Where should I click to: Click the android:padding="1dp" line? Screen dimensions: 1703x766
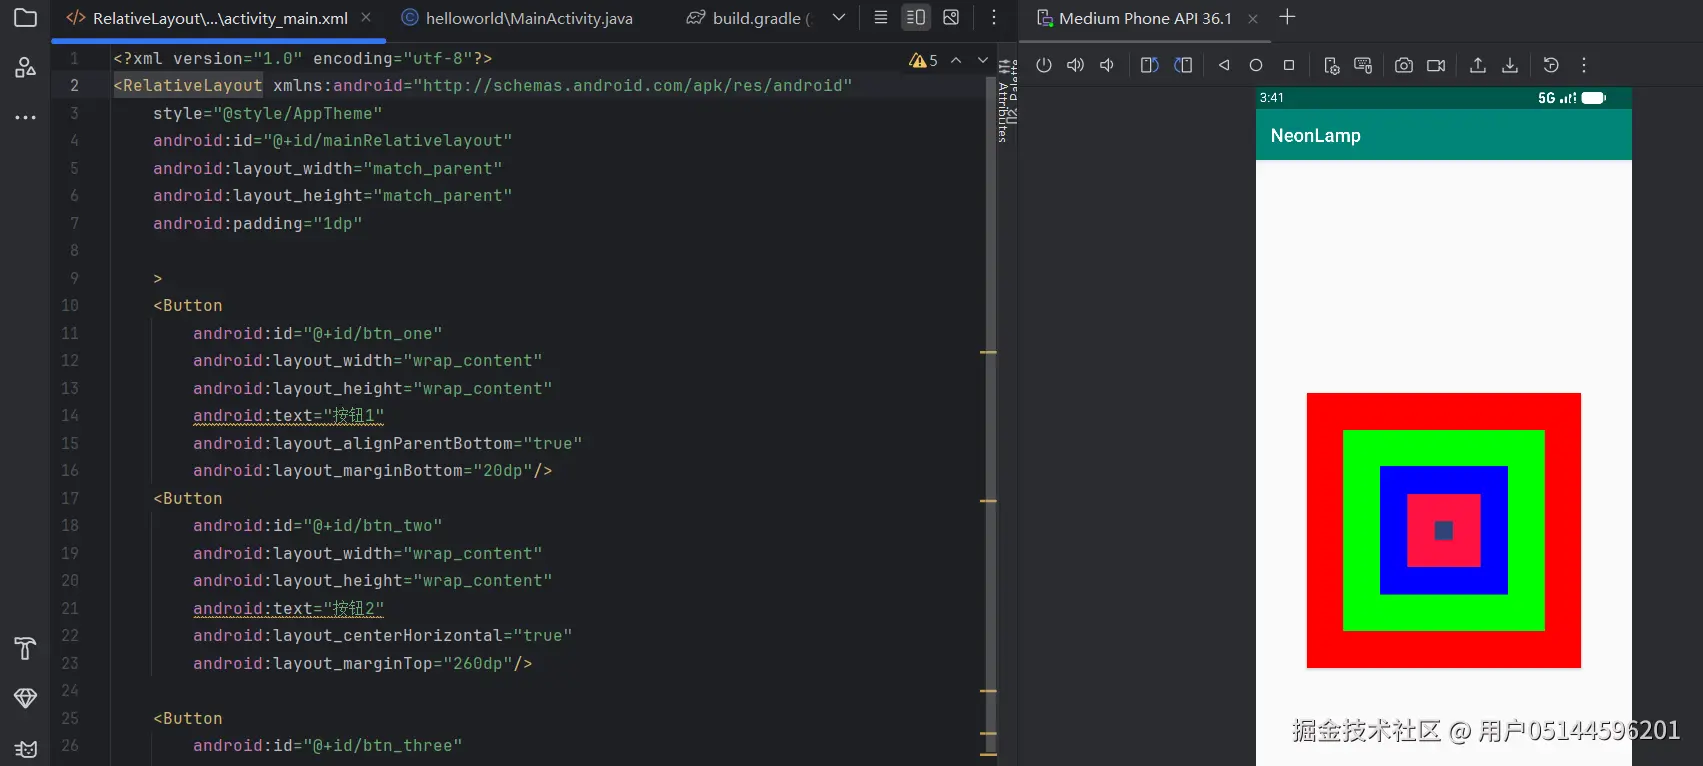coord(257,223)
